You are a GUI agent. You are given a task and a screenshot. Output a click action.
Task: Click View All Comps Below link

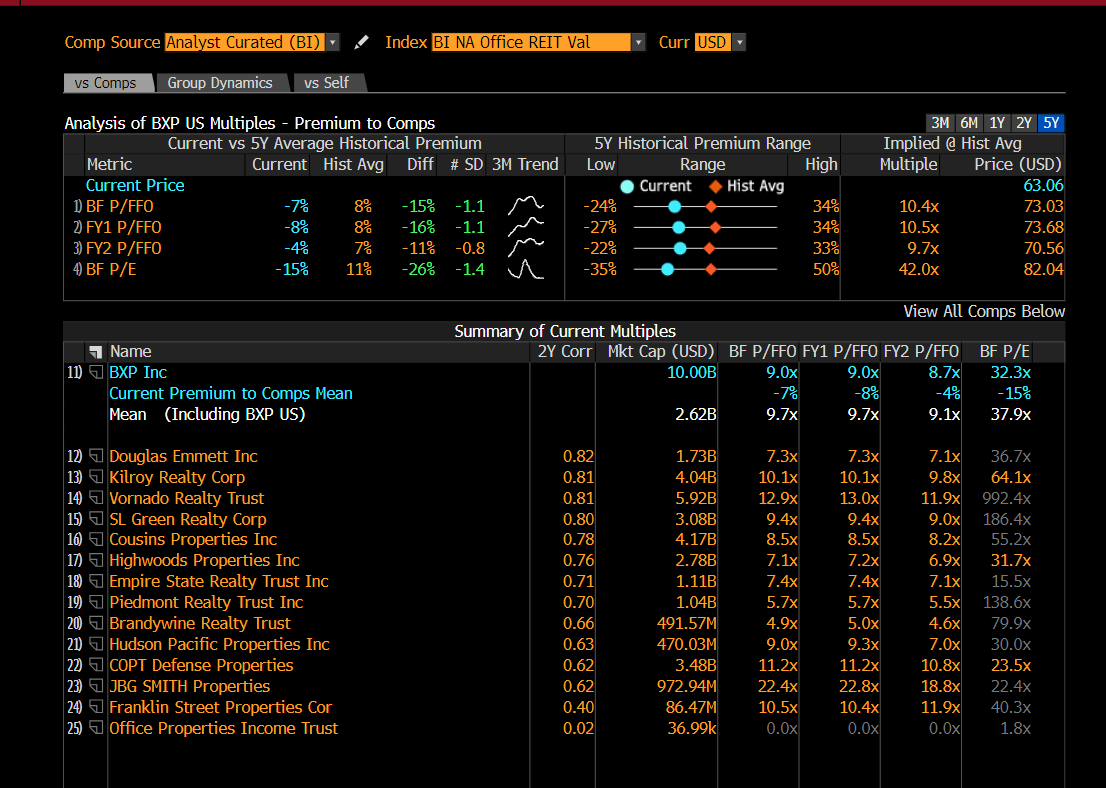(984, 311)
